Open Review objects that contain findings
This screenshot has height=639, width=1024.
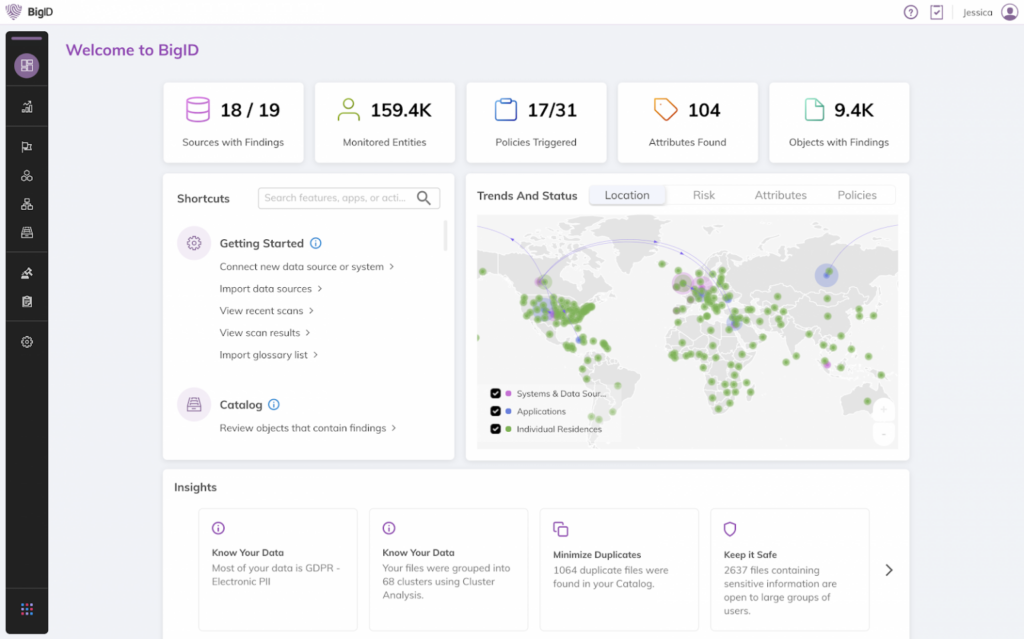(x=302, y=428)
